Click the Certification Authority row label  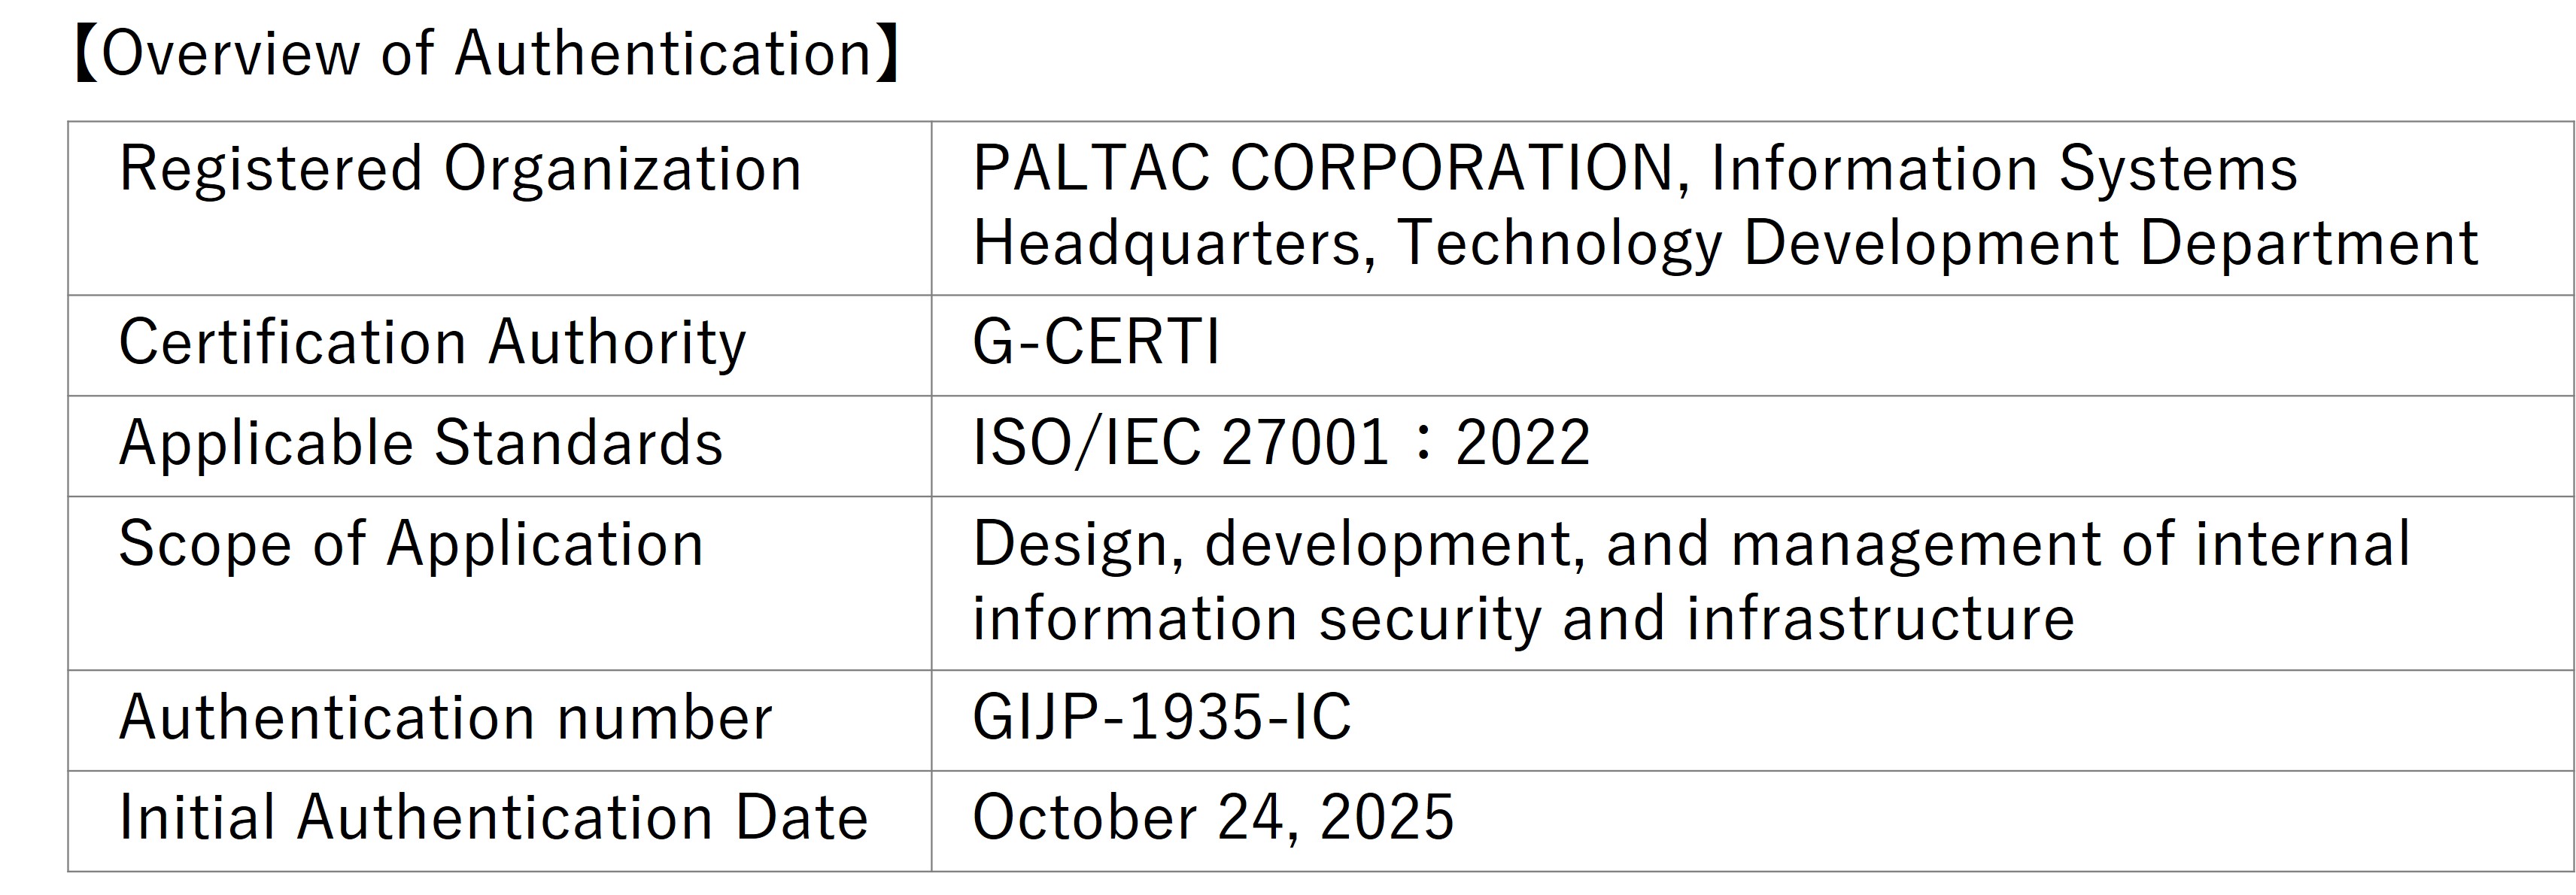click(432, 343)
